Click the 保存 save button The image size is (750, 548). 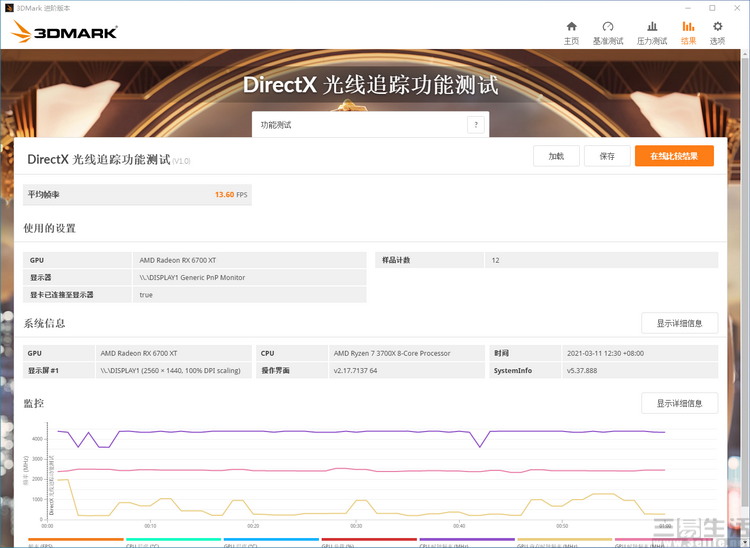point(607,156)
